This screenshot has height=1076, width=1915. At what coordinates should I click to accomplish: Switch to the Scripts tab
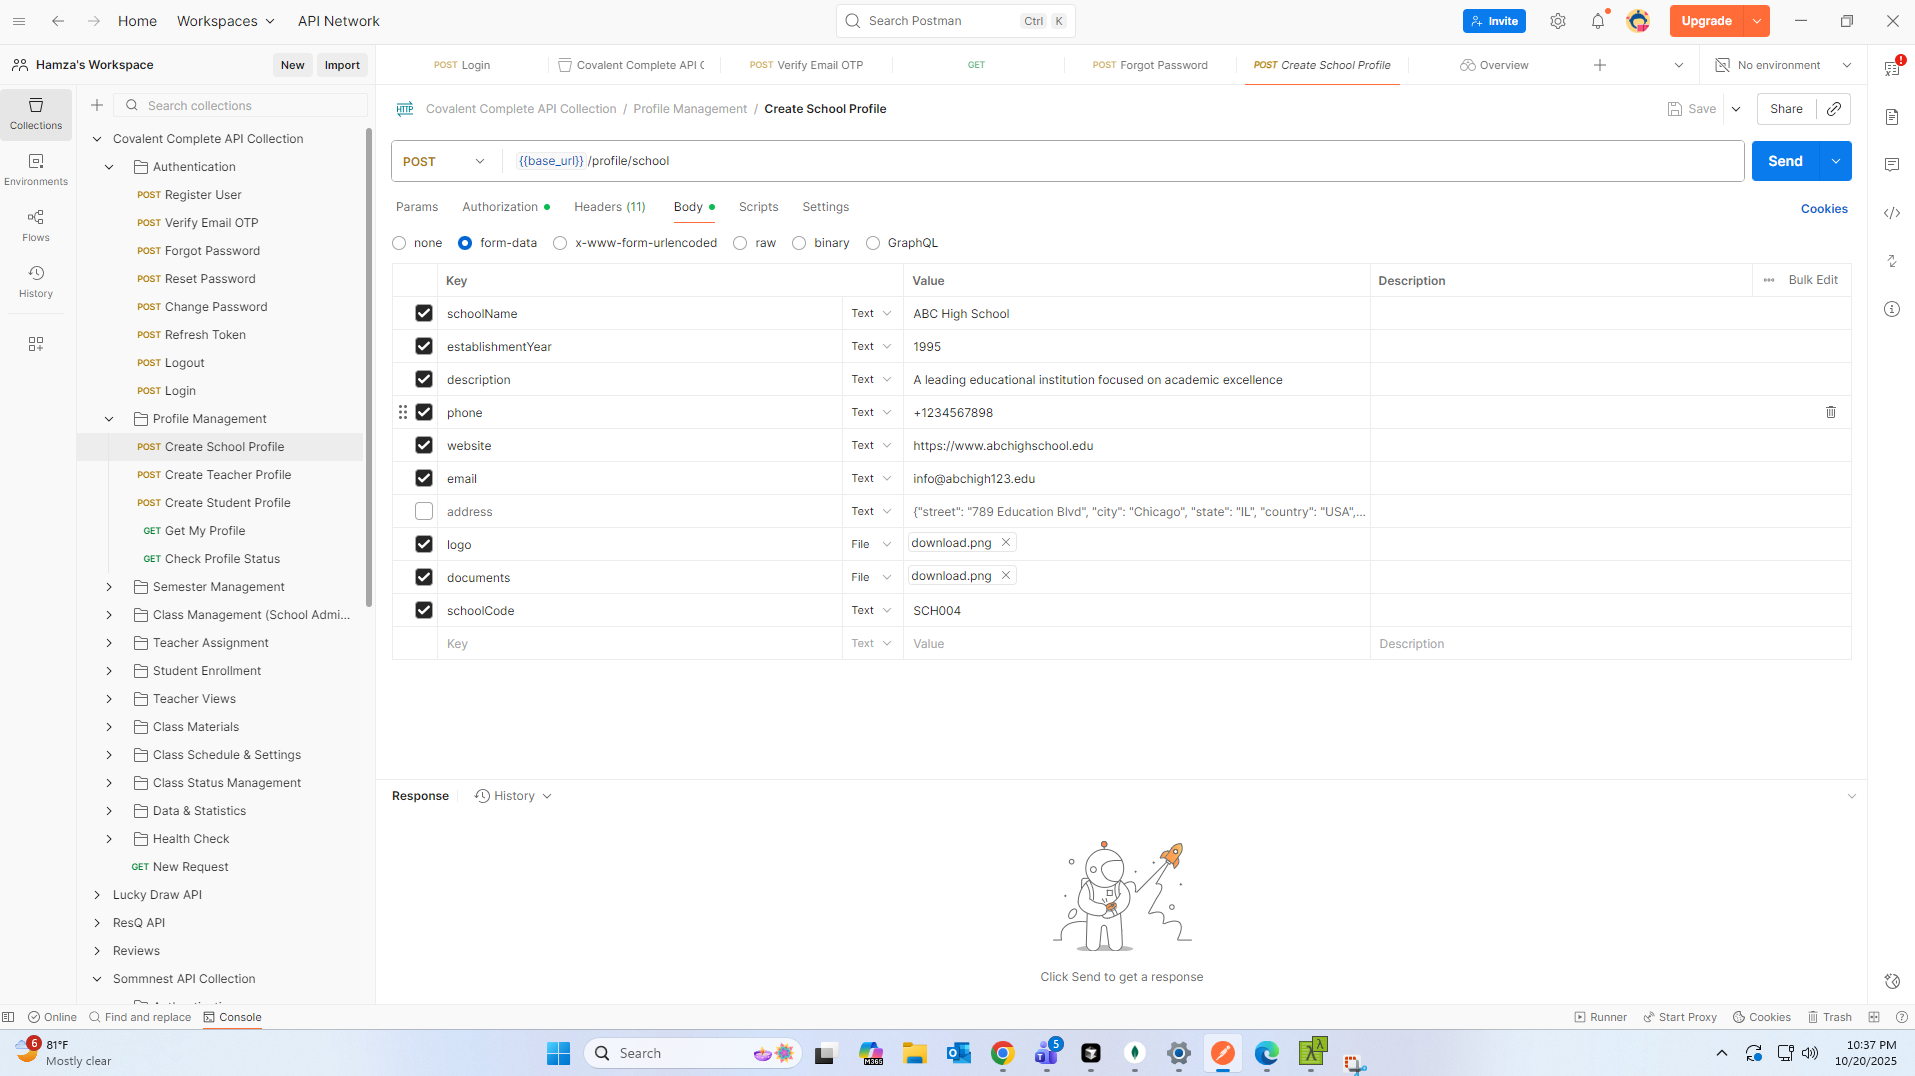[759, 207]
